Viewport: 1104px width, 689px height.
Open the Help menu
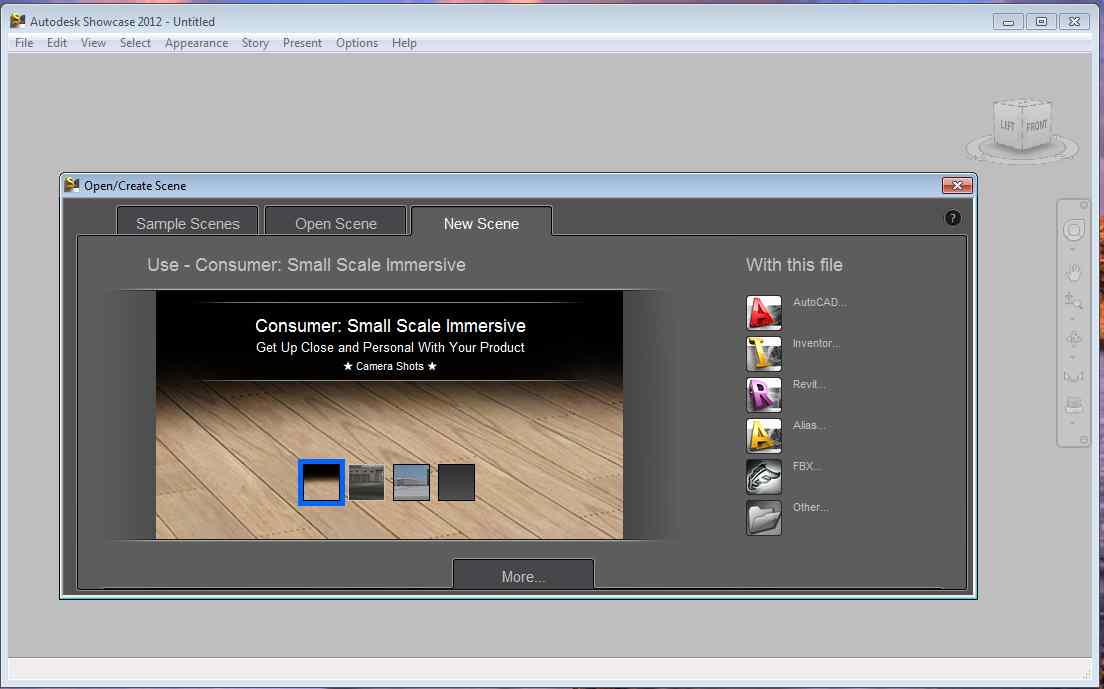[404, 43]
